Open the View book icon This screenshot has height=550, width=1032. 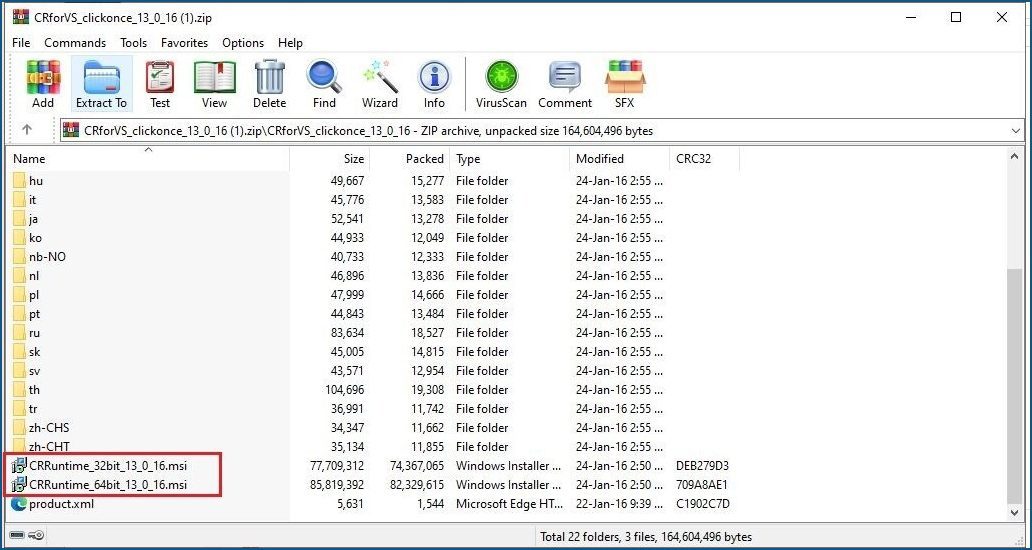pos(215,77)
